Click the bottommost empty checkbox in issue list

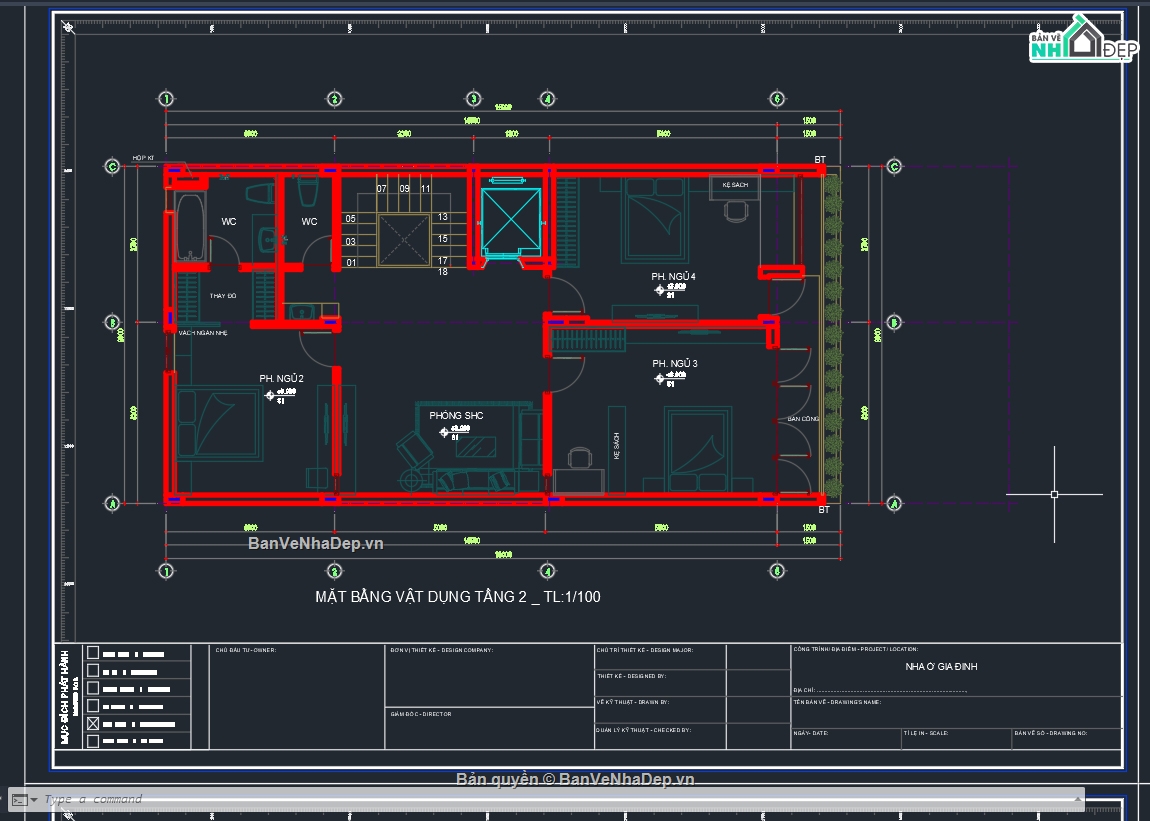coord(93,741)
